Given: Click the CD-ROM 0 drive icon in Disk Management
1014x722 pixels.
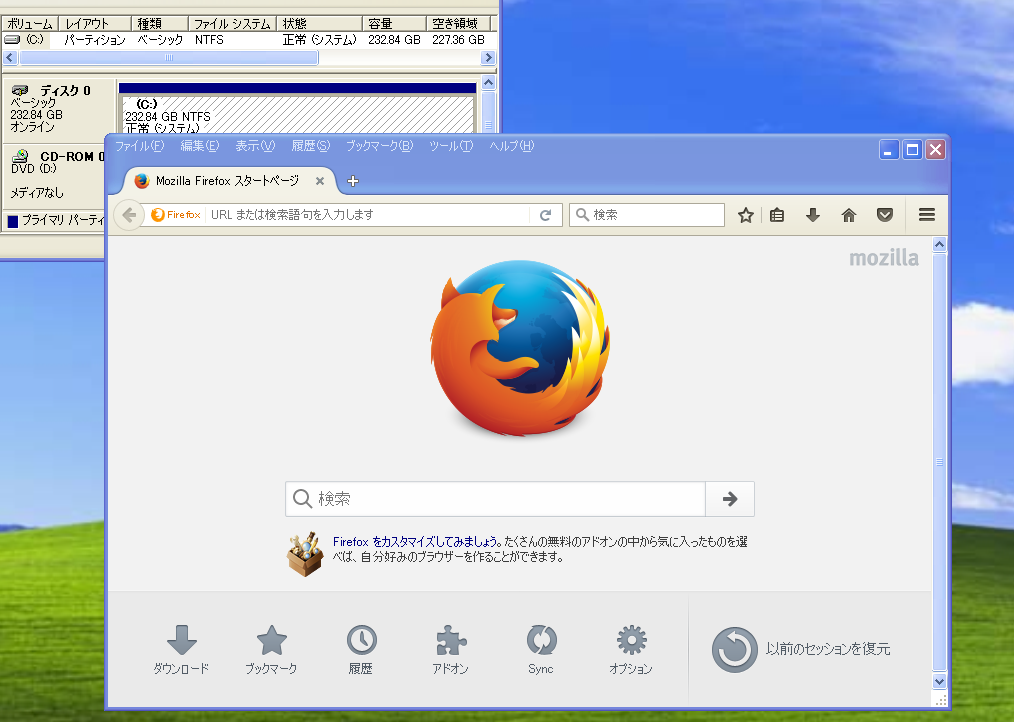Looking at the screenshot, I should pos(20,156).
